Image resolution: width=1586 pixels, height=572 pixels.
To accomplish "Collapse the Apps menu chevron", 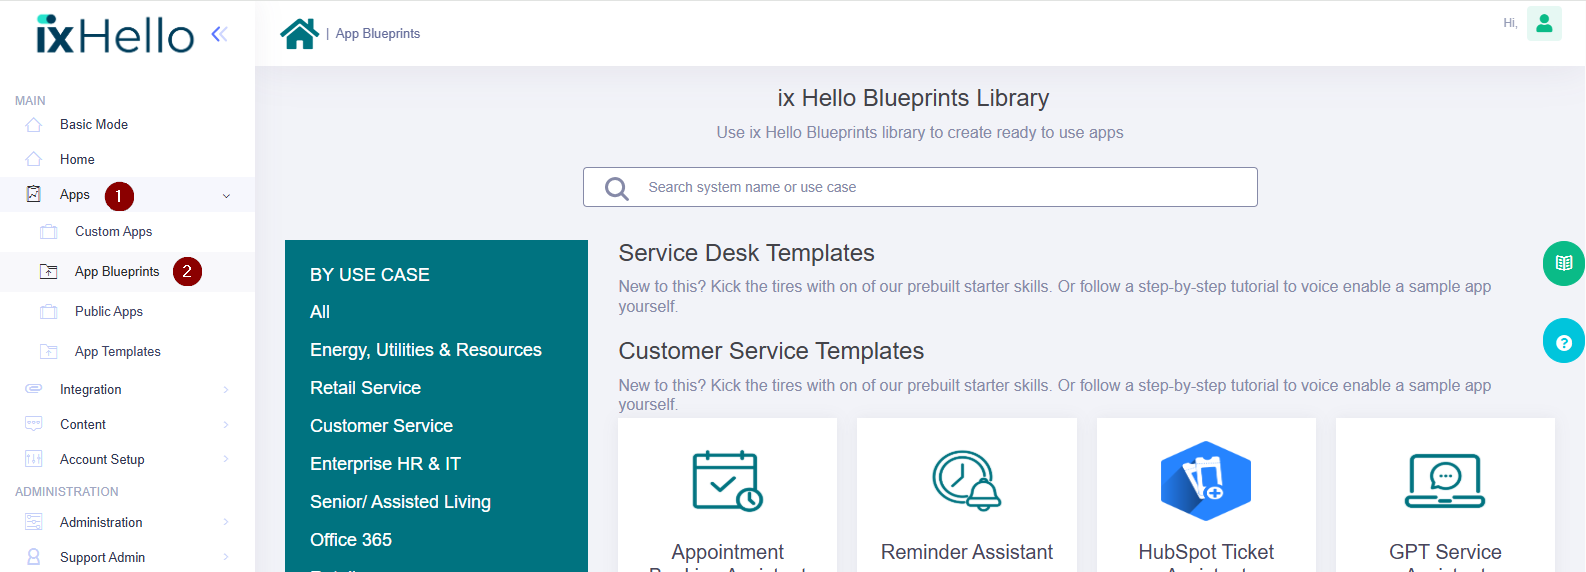I will point(226,196).
